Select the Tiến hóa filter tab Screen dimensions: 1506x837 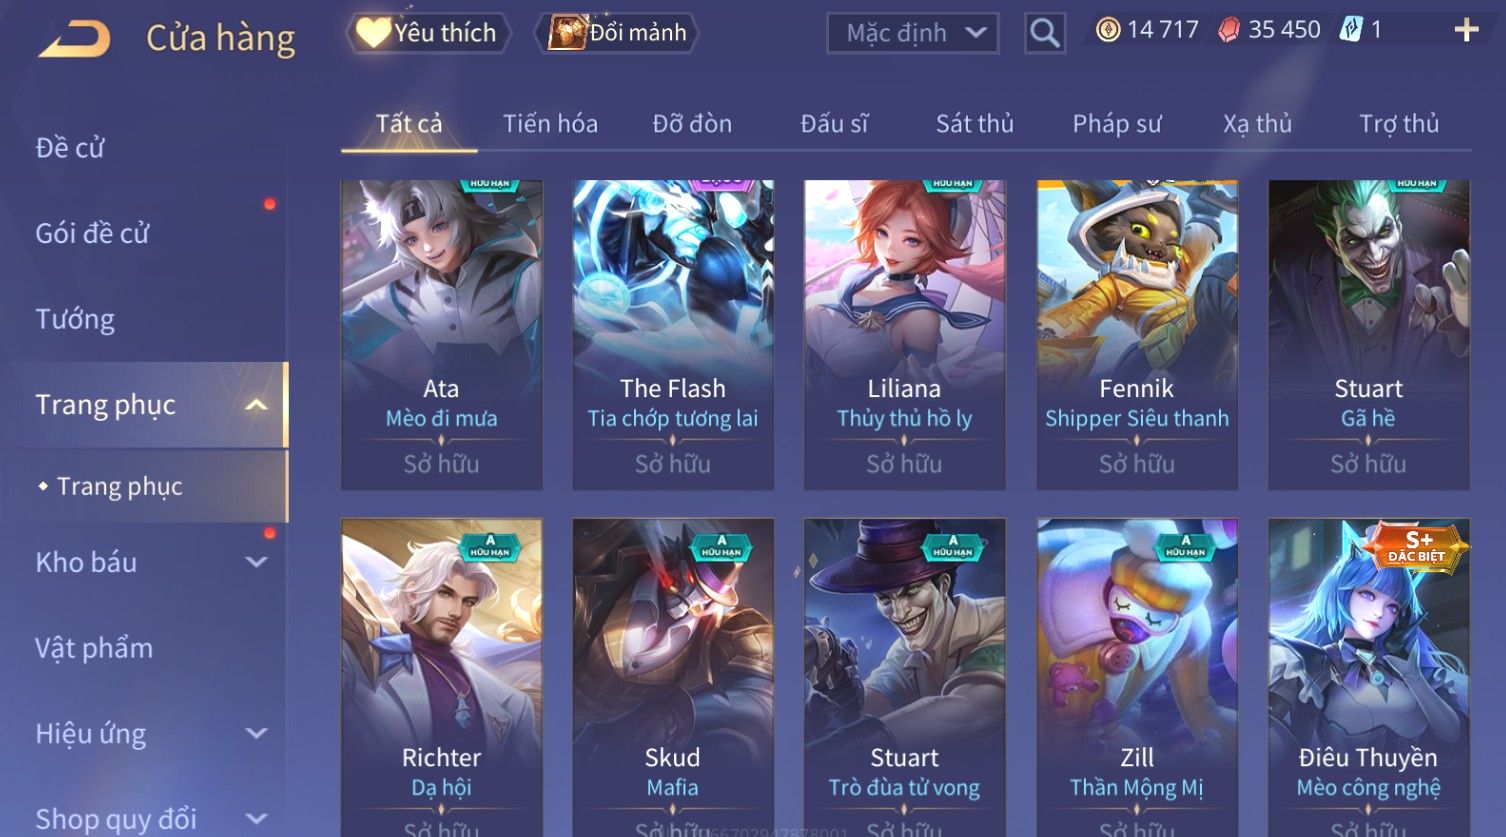pos(550,124)
